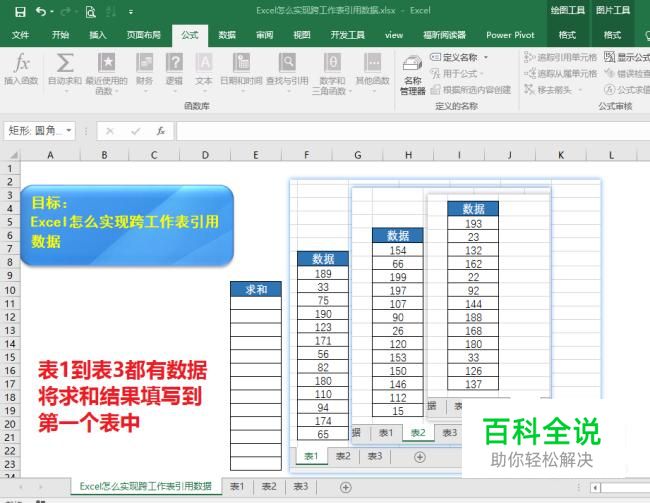The height and width of the screenshot is (503, 650).
Task: Click inside the formula bar input
Action: click(x=413, y=131)
